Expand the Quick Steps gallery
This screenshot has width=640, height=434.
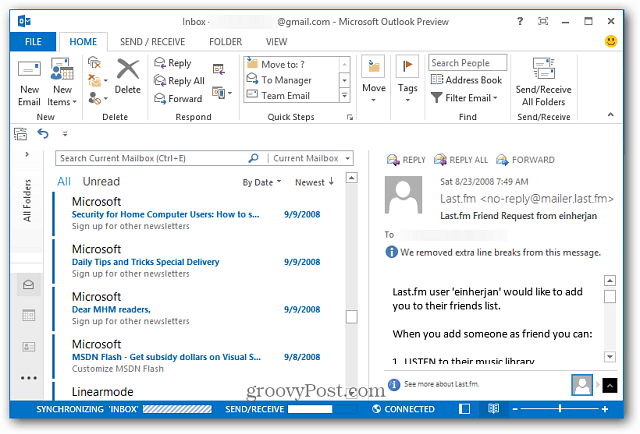tap(345, 96)
